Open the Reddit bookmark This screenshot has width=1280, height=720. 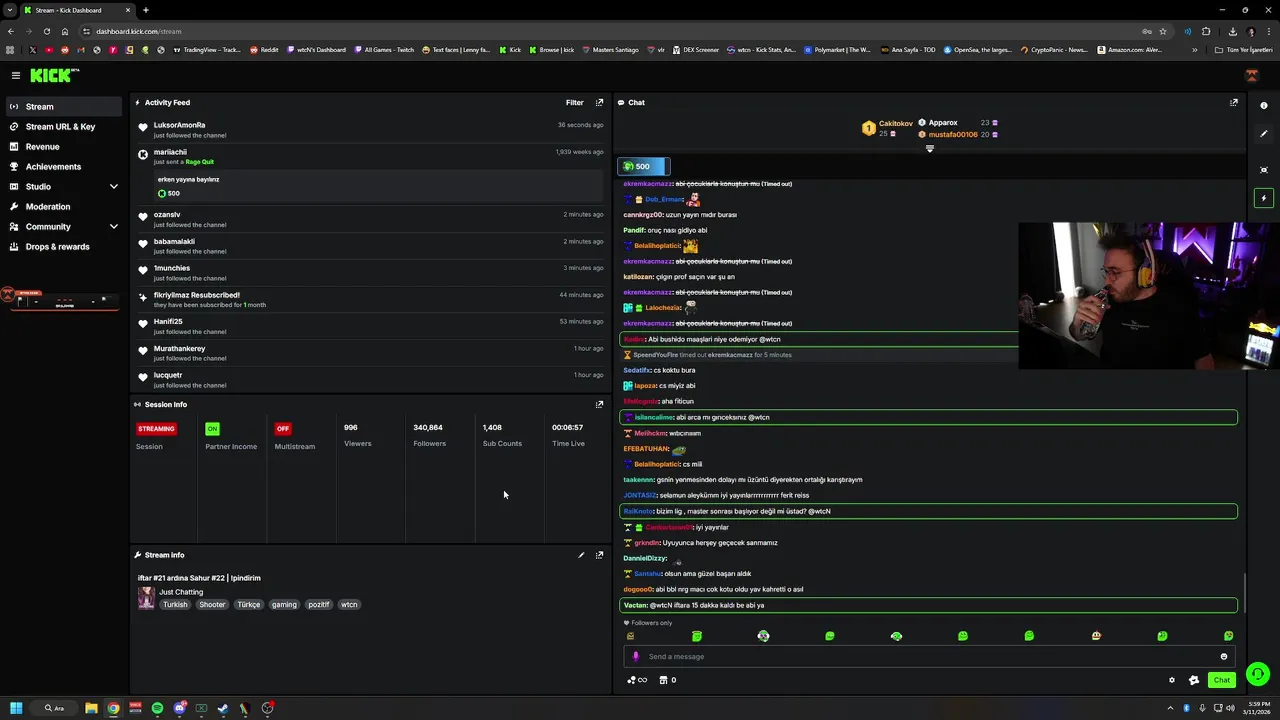coord(264,50)
